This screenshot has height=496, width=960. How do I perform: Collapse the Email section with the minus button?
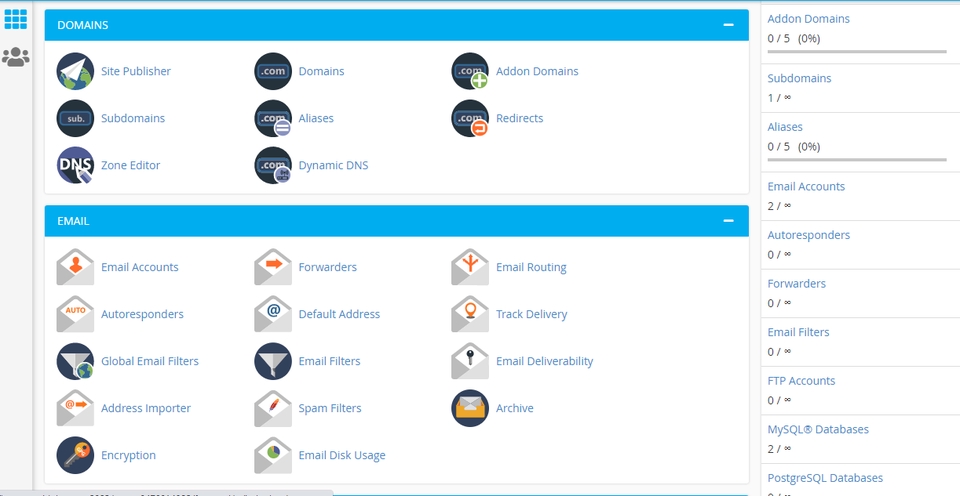(x=728, y=221)
